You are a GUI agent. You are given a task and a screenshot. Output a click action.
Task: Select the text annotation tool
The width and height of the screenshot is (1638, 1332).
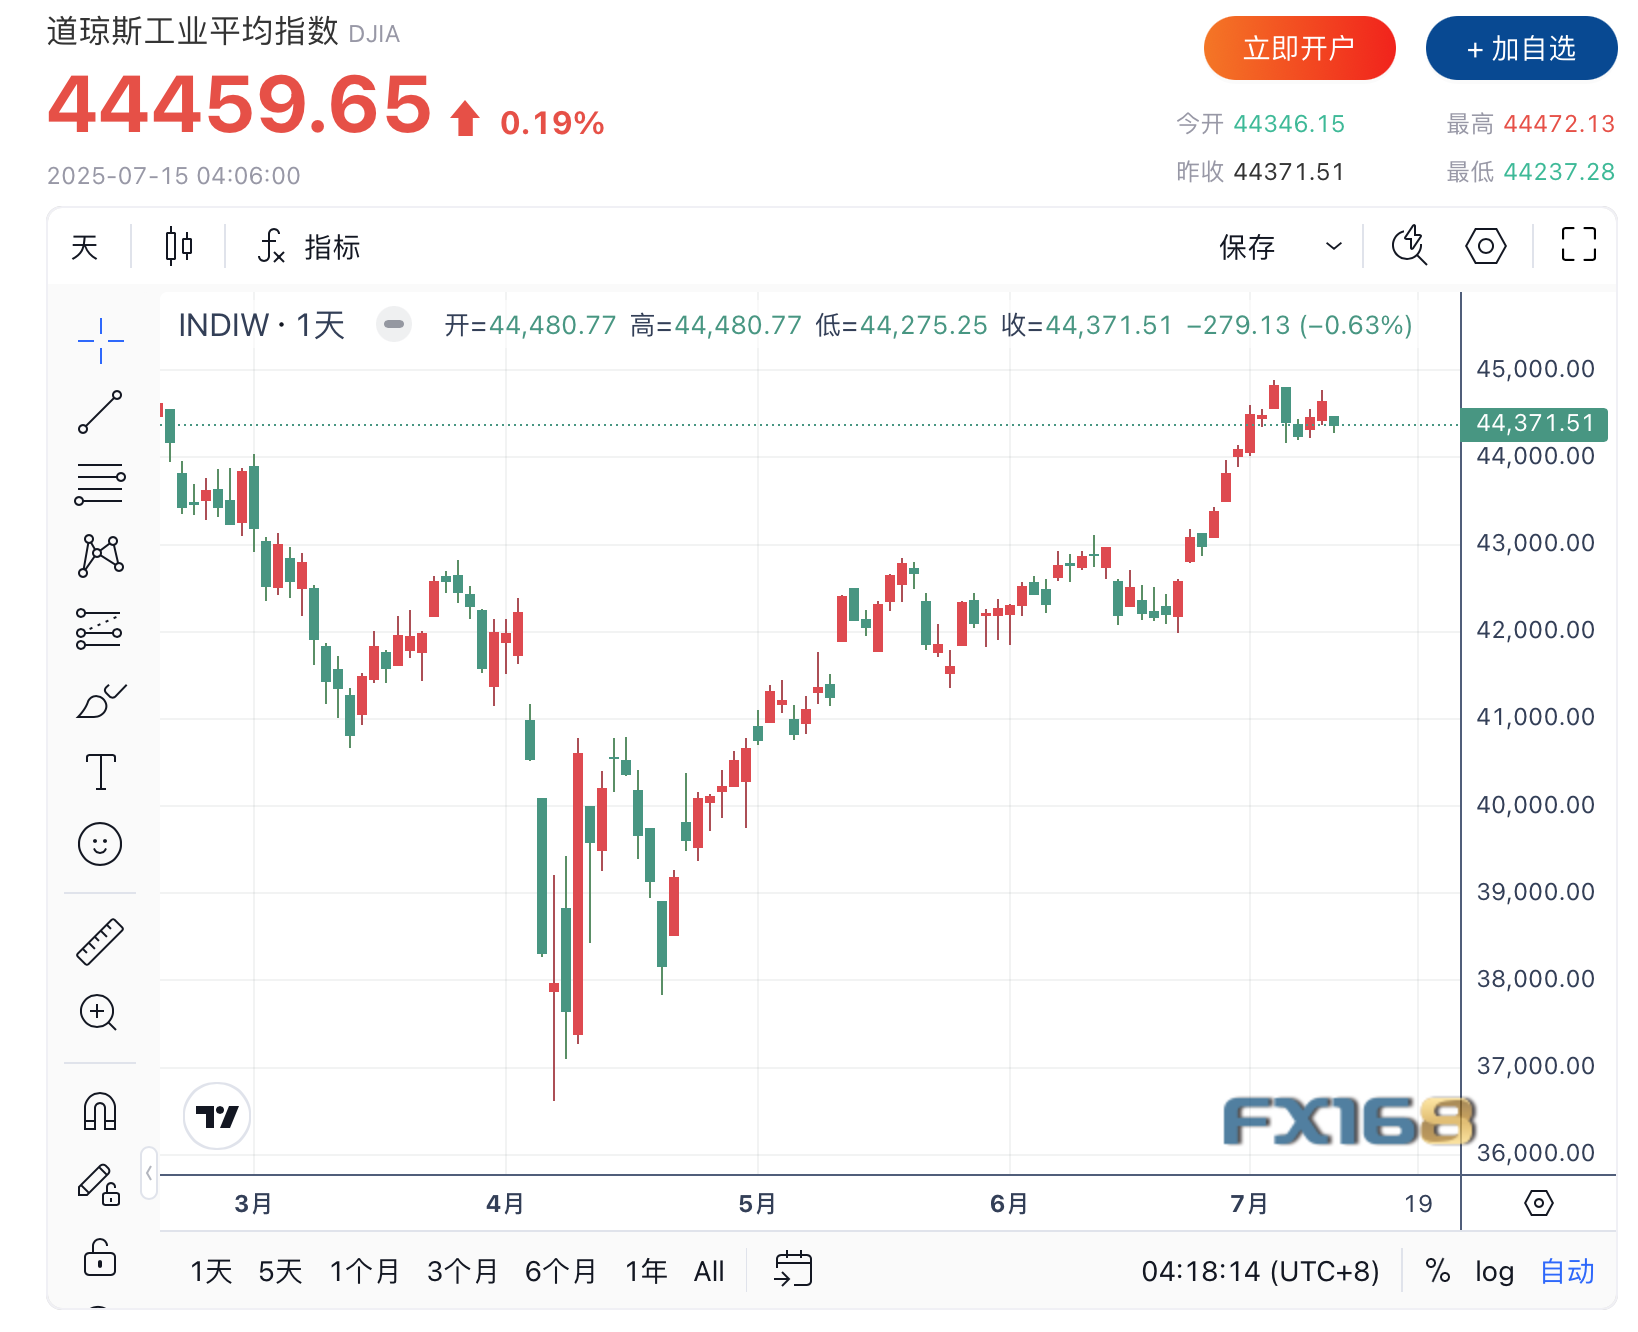(x=100, y=772)
